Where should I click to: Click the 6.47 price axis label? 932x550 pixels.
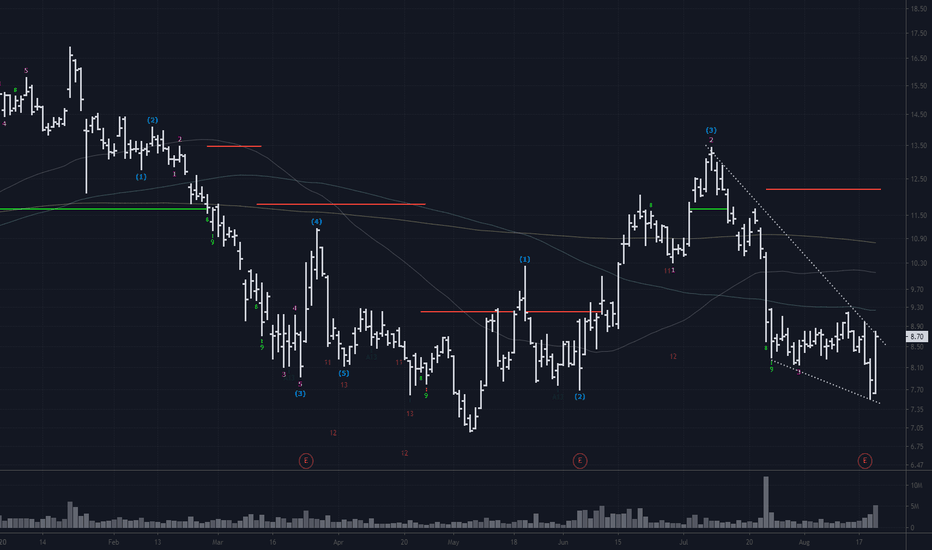tap(917, 465)
